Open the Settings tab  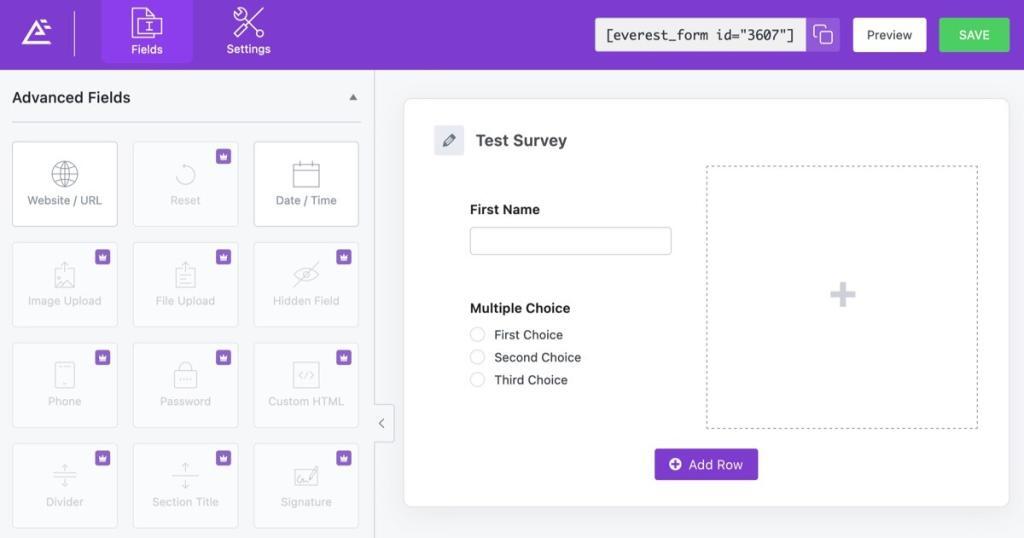tap(248, 33)
